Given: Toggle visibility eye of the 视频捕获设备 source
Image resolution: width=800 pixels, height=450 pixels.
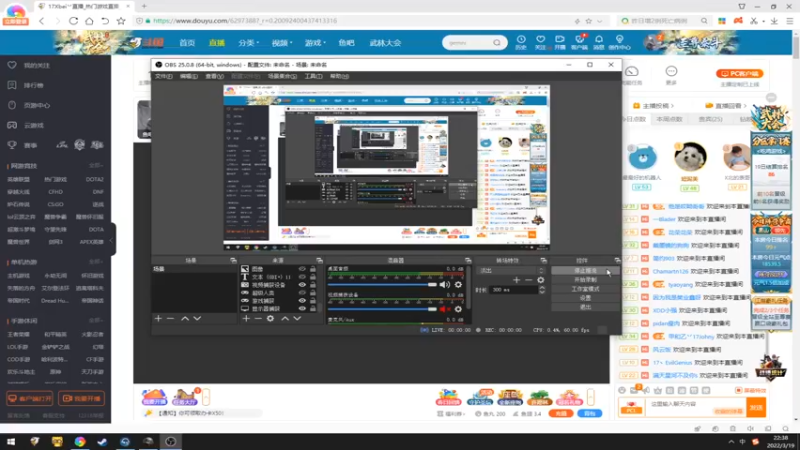Looking at the screenshot, I should [x=302, y=285].
